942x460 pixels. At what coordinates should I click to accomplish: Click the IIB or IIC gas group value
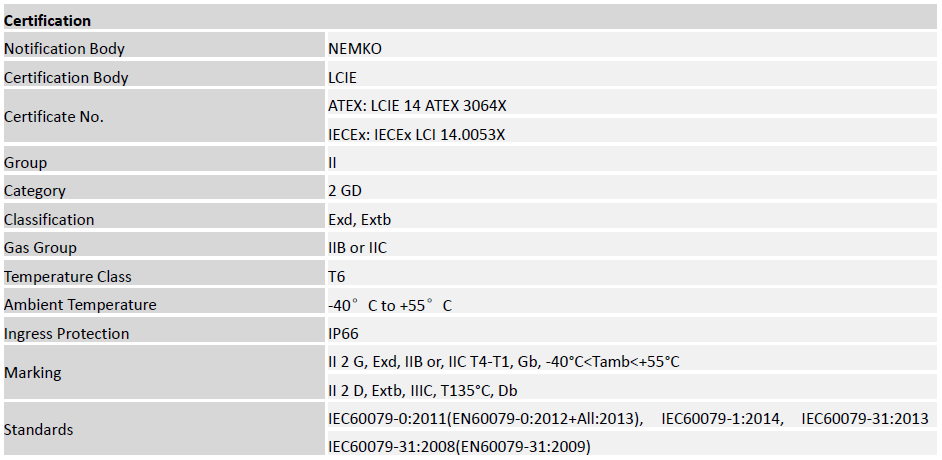[x=357, y=248]
